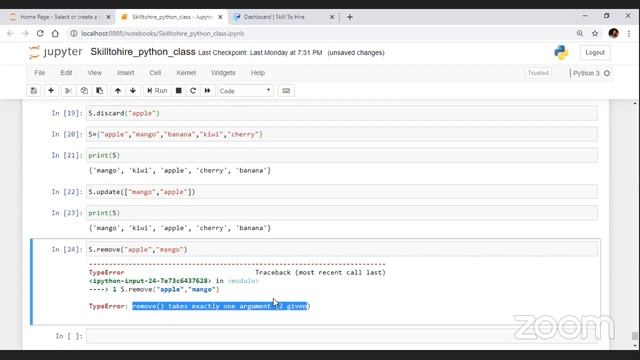This screenshot has height=360, width=640.
Task: Run the selected cell
Action: pos(157,91)
